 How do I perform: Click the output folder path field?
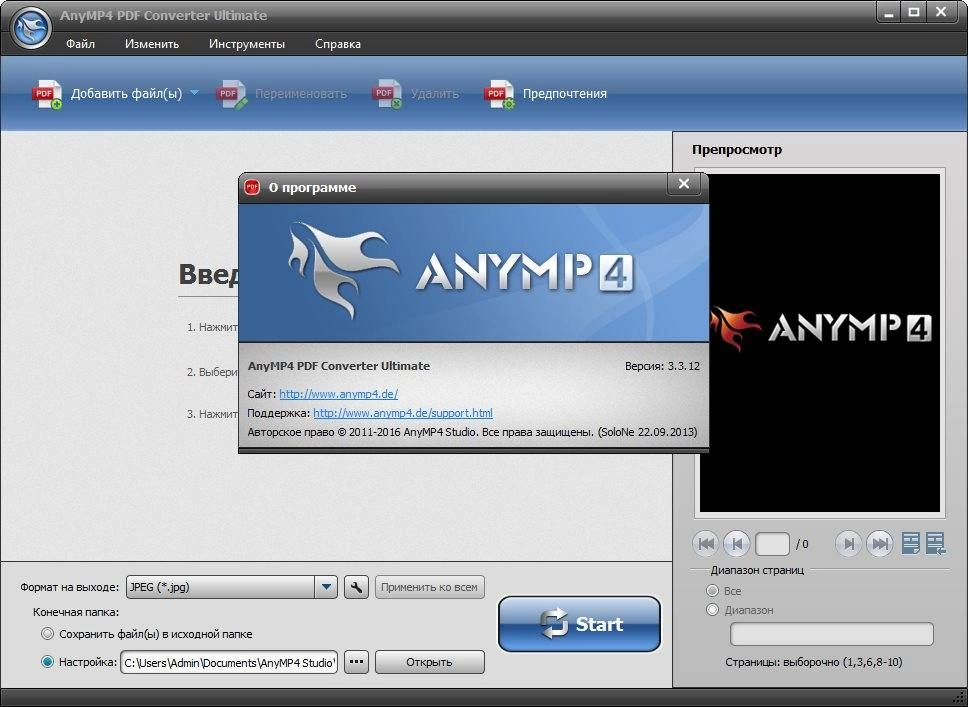click(x=229, y=663)
